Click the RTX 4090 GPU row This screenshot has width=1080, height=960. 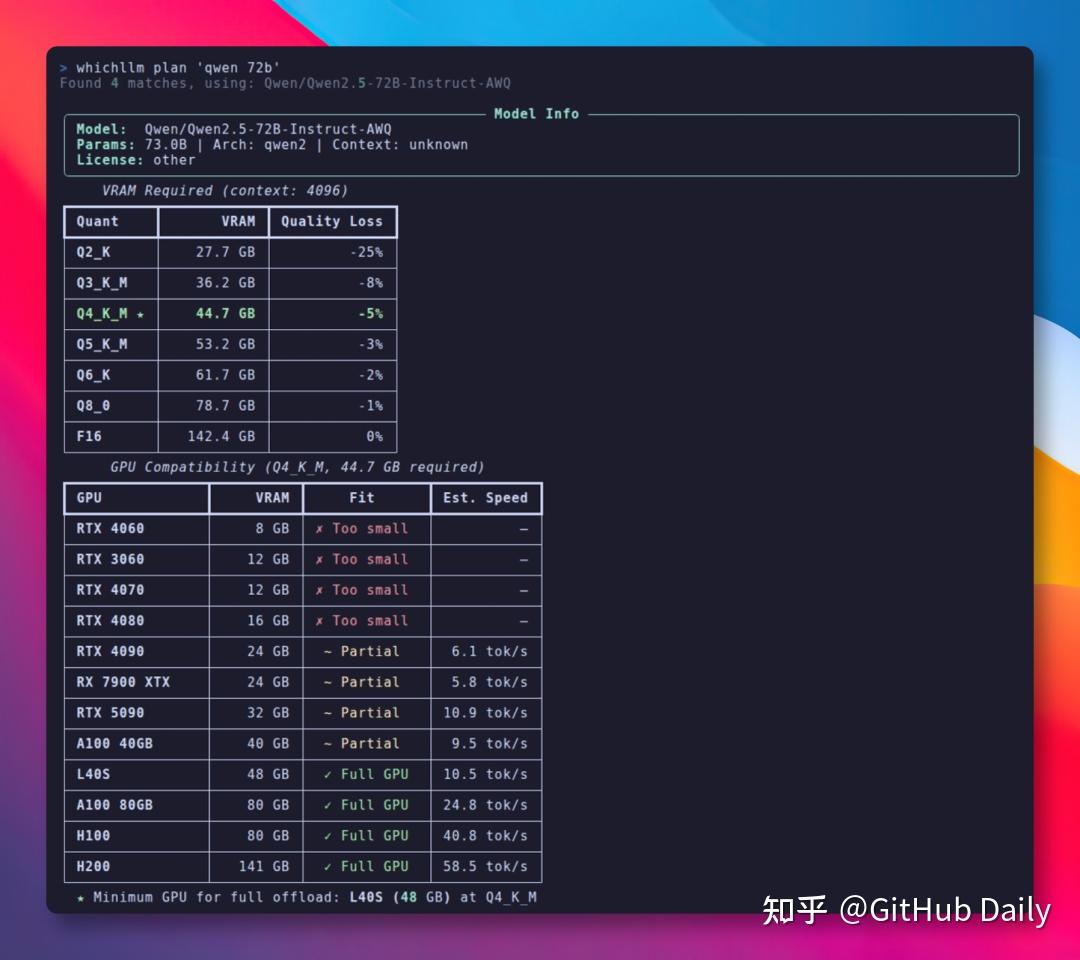click(x=303, y=651)
